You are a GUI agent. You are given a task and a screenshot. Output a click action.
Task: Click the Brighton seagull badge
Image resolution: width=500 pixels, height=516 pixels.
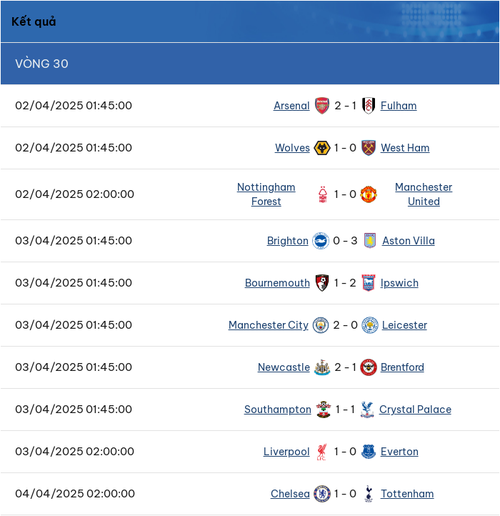coord(321,241)
